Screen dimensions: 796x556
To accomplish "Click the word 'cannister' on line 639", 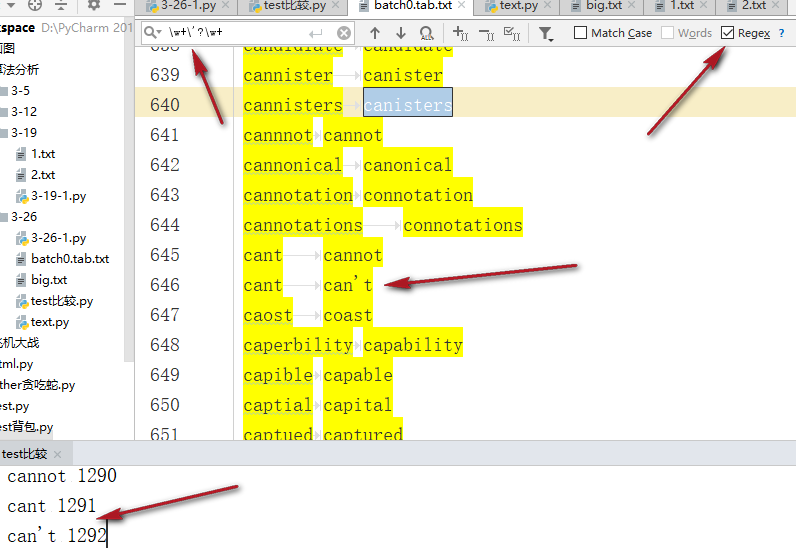I will (x=288, y=76).
